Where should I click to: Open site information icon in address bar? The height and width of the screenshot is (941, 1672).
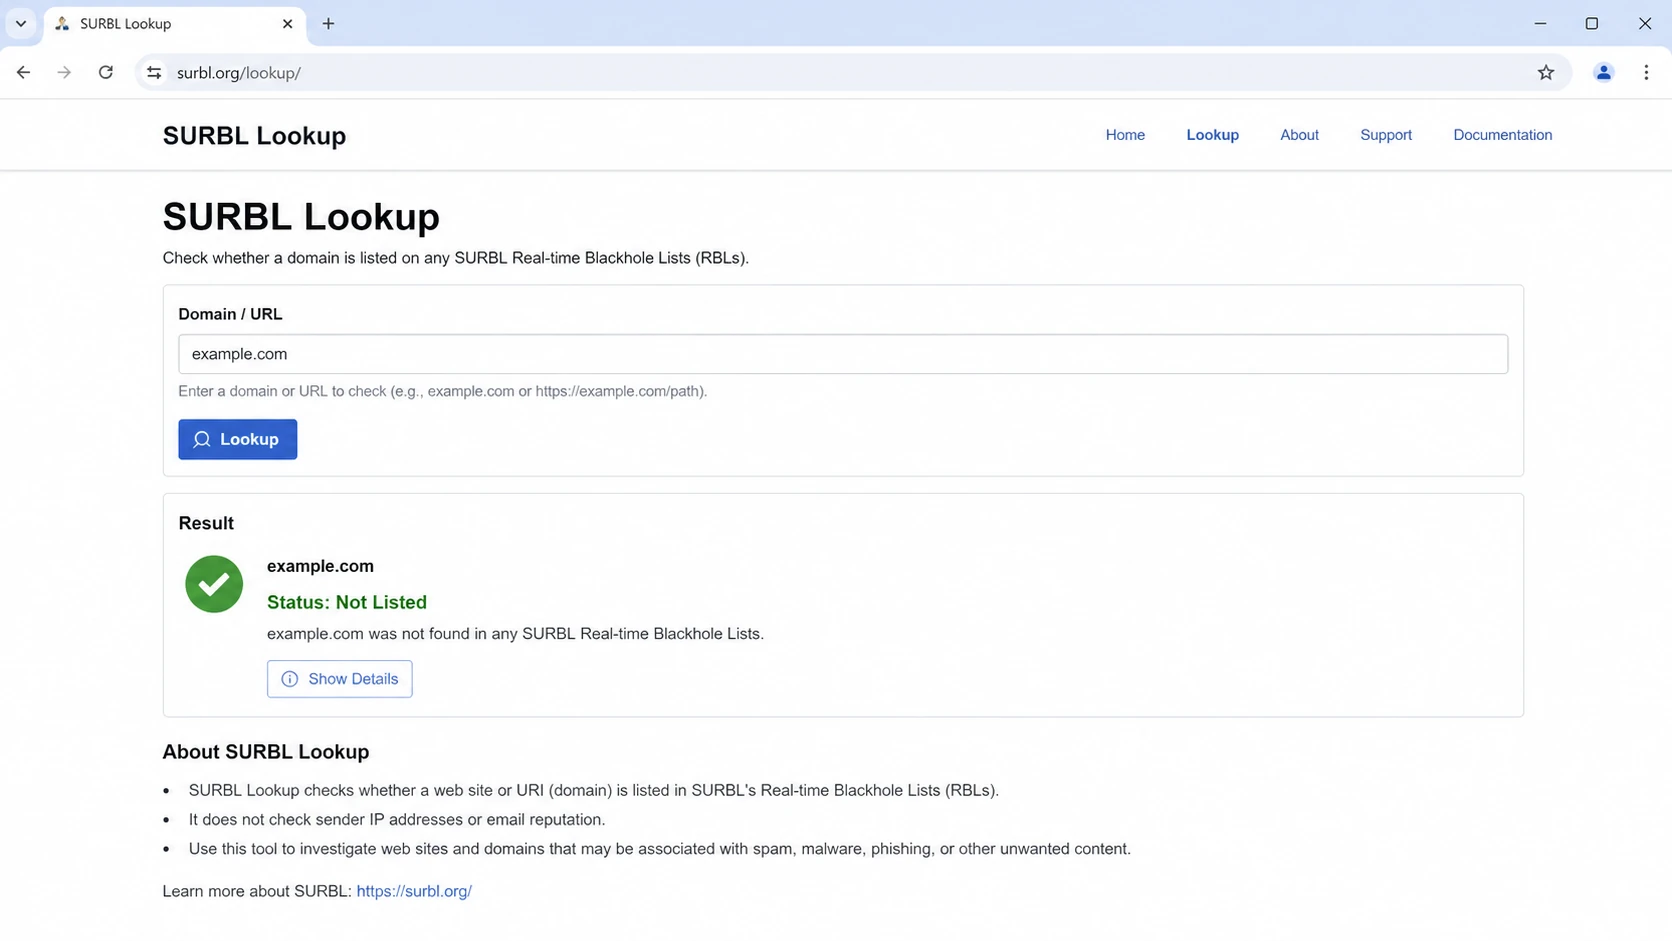154,72
